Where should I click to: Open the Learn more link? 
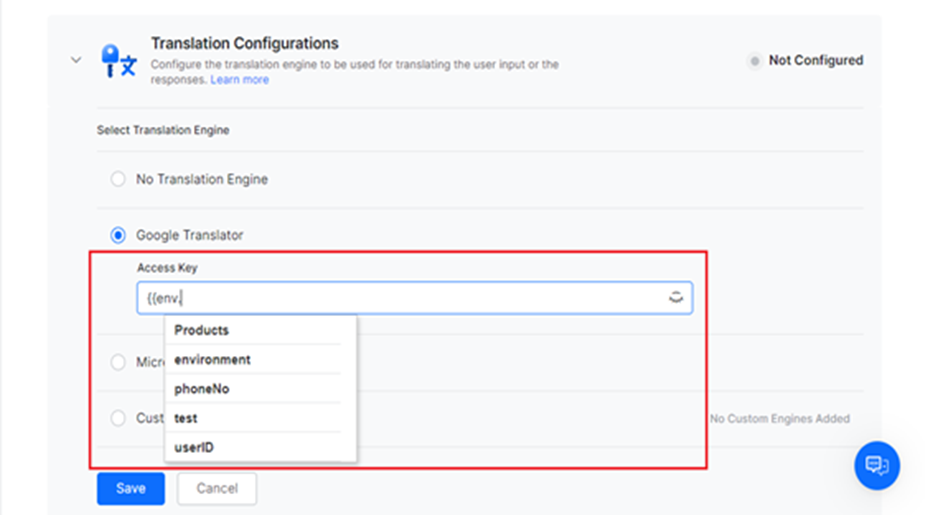click(239, 80)
